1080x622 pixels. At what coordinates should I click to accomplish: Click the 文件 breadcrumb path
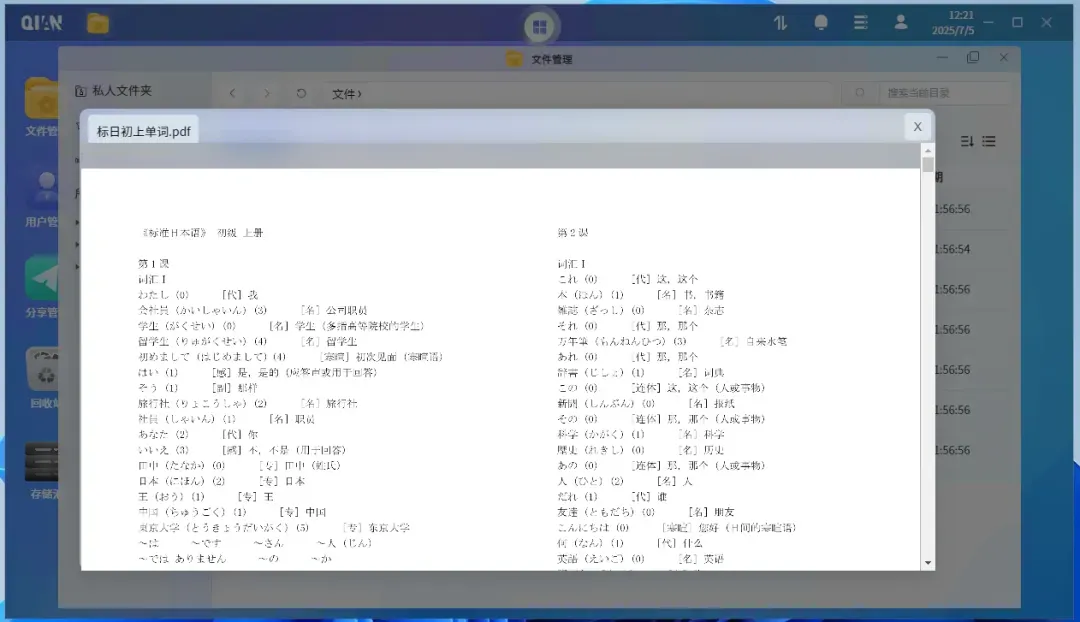[346, 94]
